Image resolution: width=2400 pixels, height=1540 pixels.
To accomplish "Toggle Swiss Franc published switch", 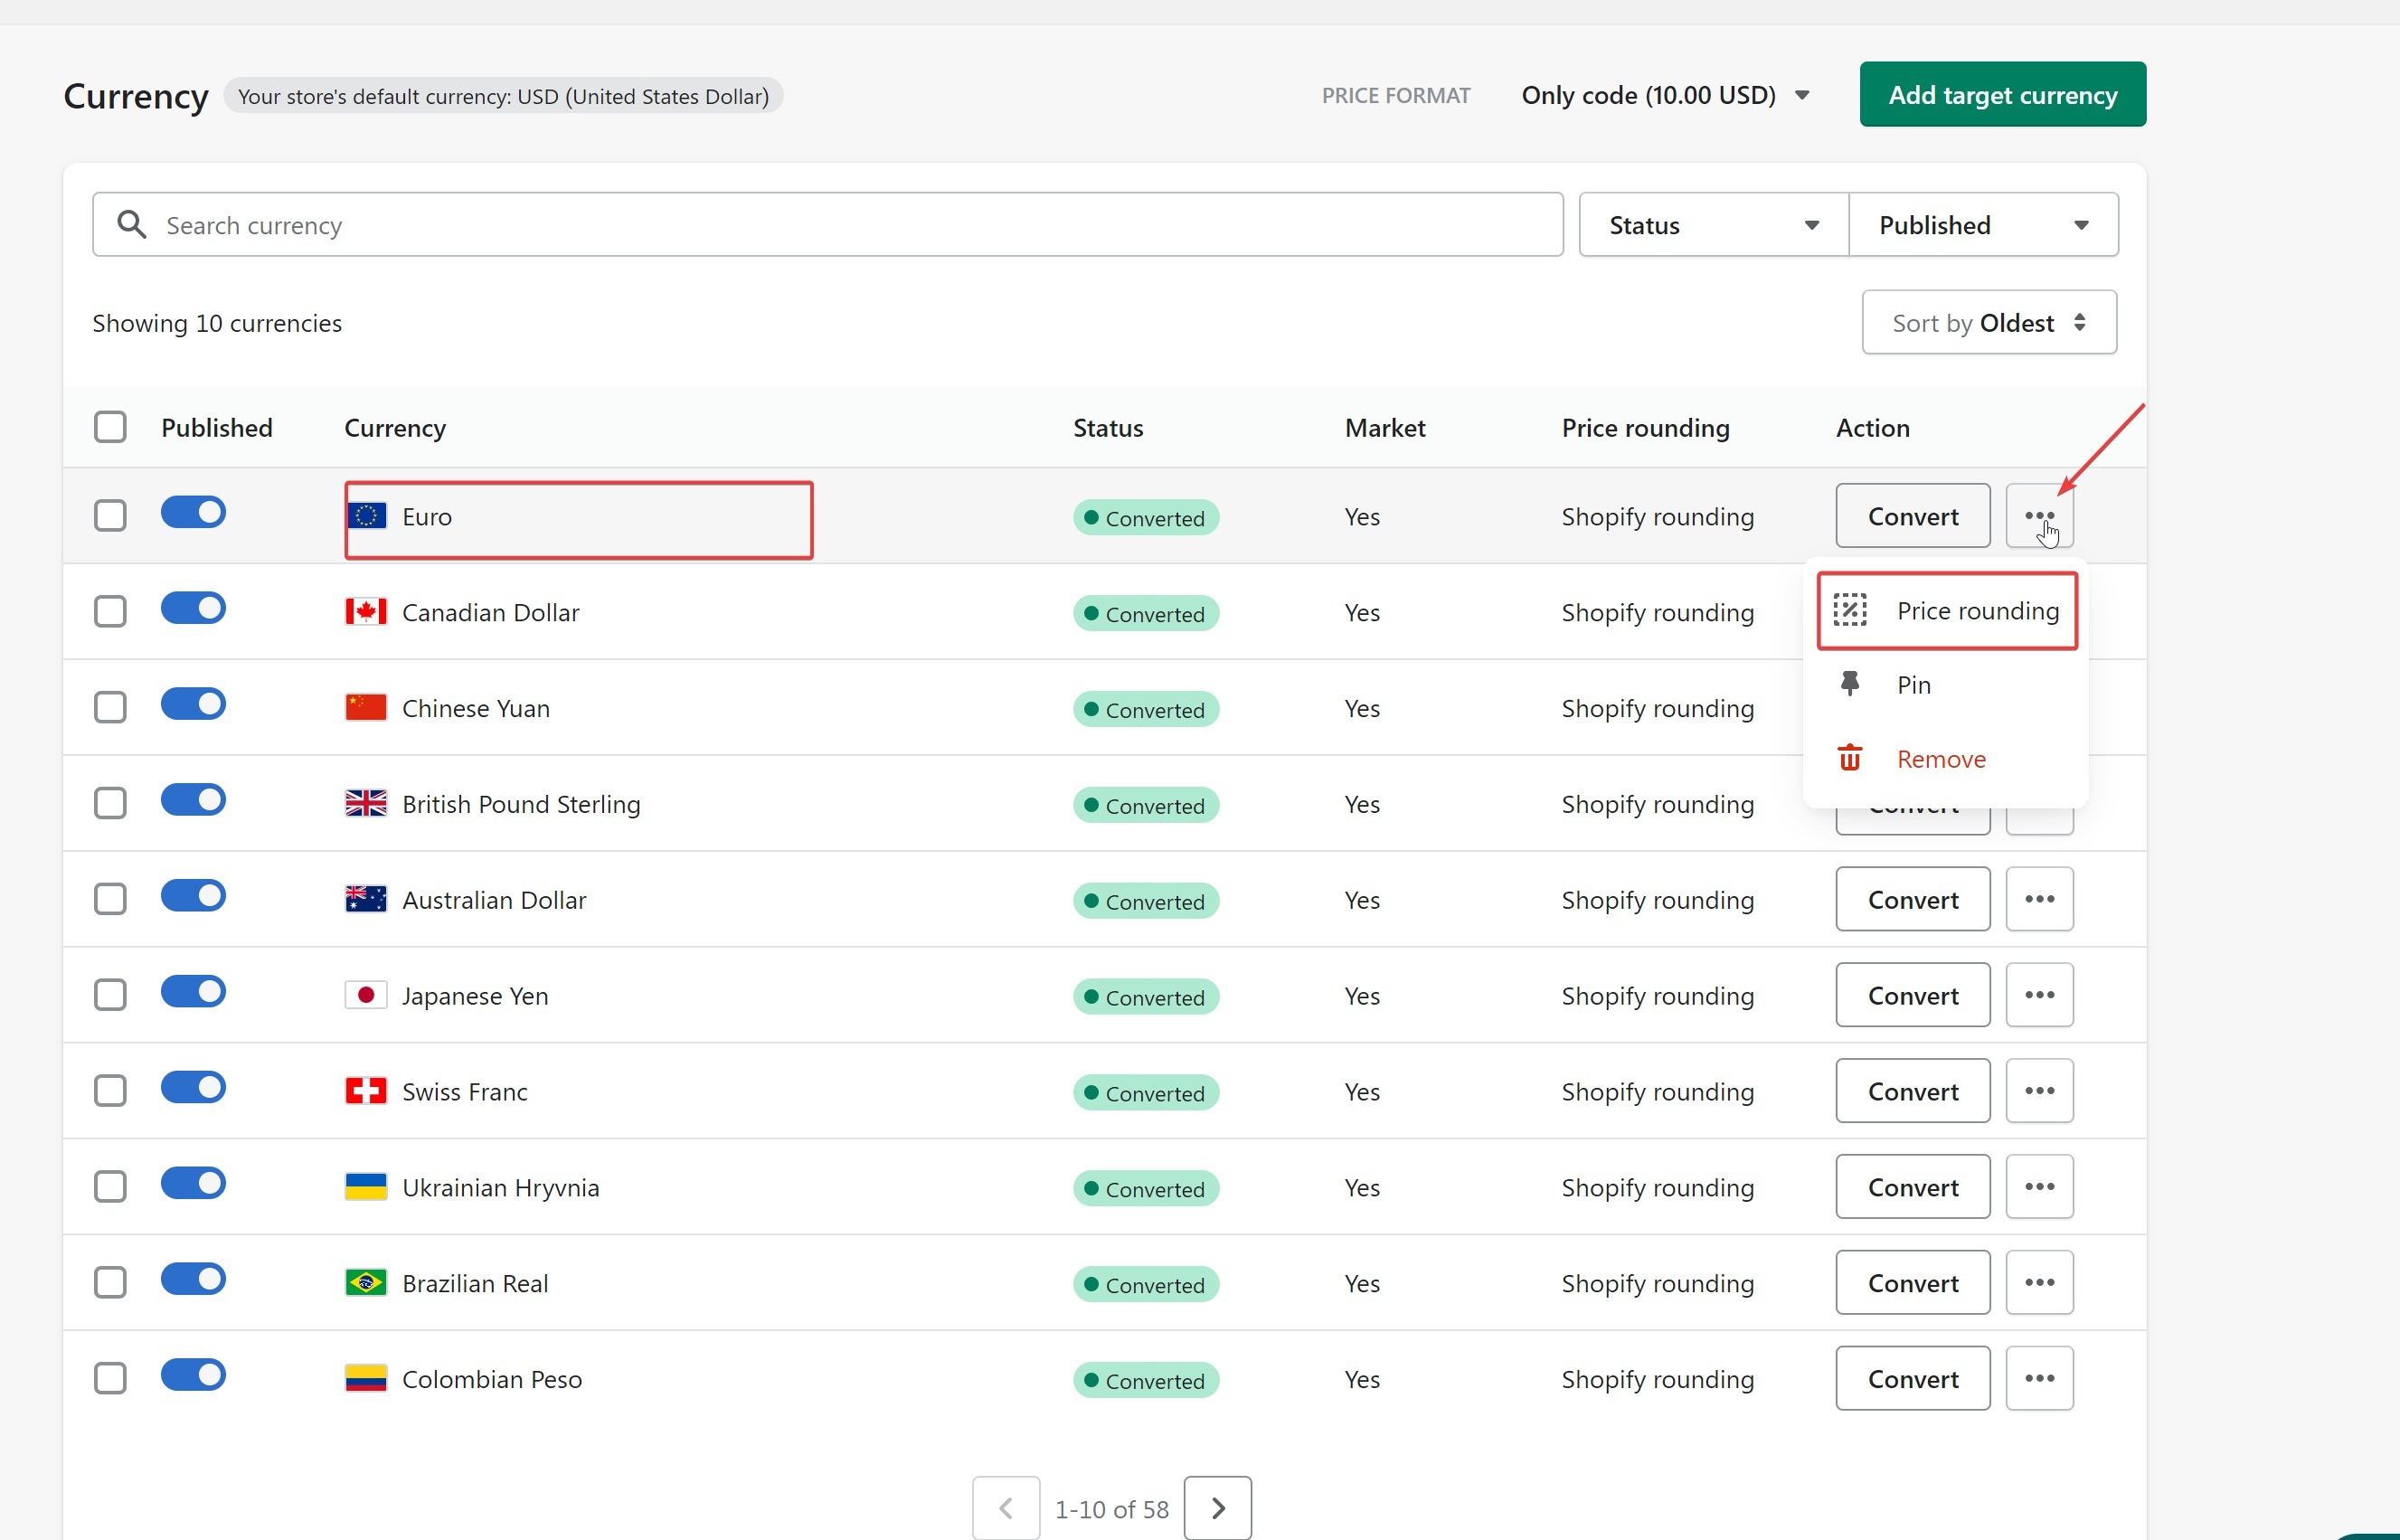I will coord(193,1087).
